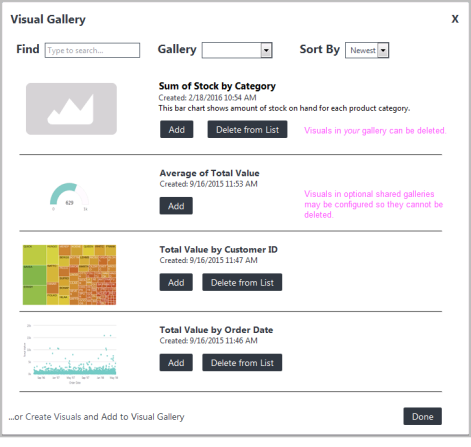This screenshot has width=471, height=447.
Task: Add Sum of Stock by Category visual
Action: coord(177,129)
